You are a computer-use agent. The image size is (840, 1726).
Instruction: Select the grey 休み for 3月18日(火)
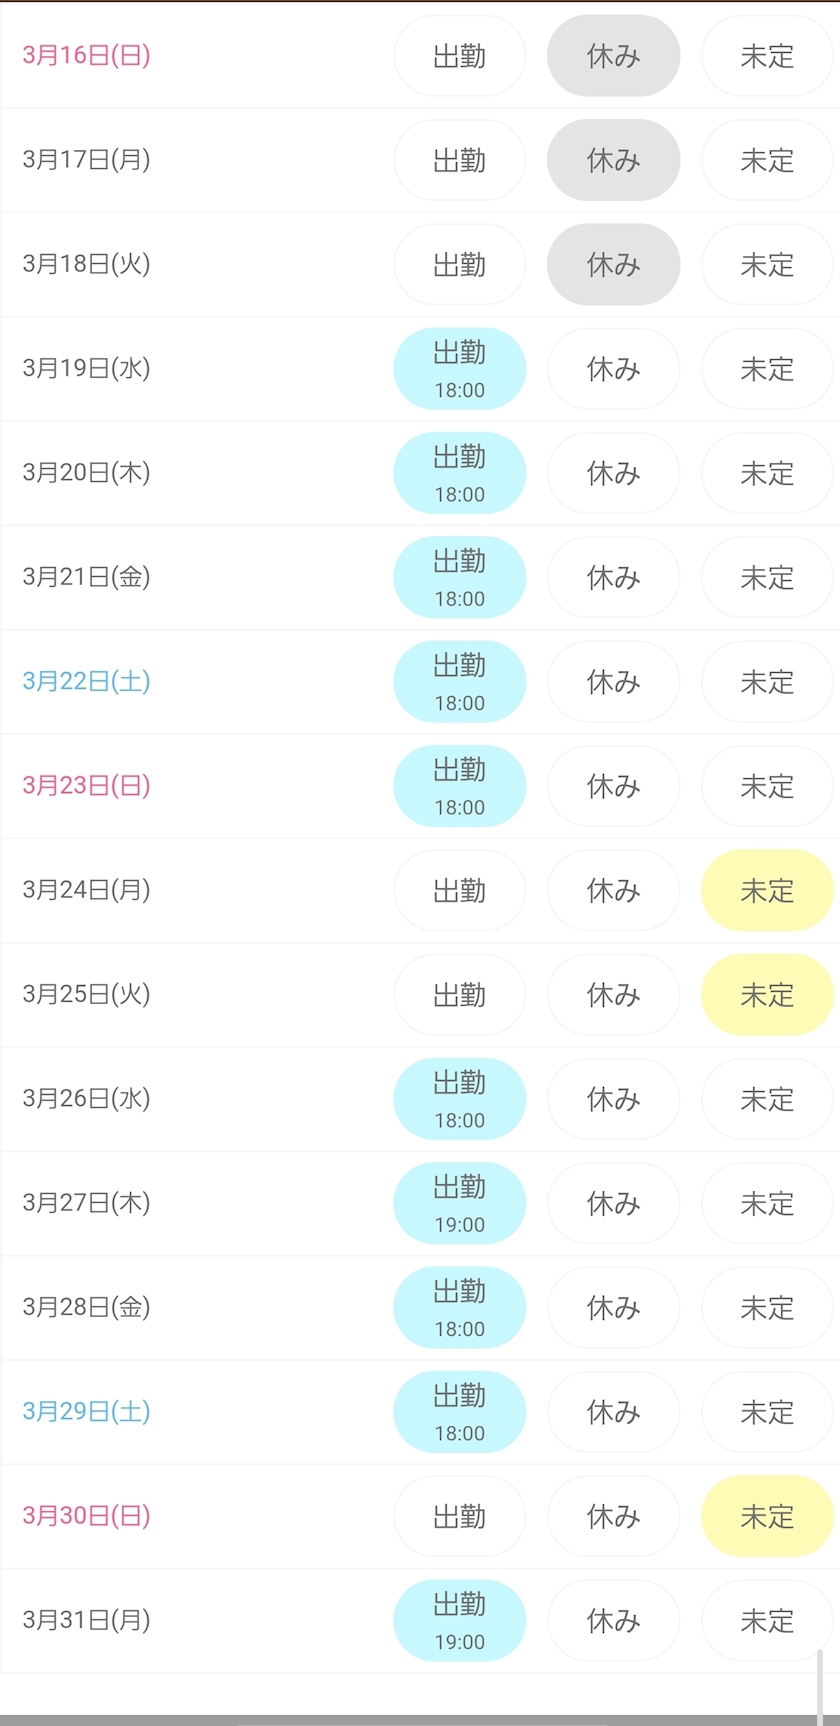(x=613, y=264)
